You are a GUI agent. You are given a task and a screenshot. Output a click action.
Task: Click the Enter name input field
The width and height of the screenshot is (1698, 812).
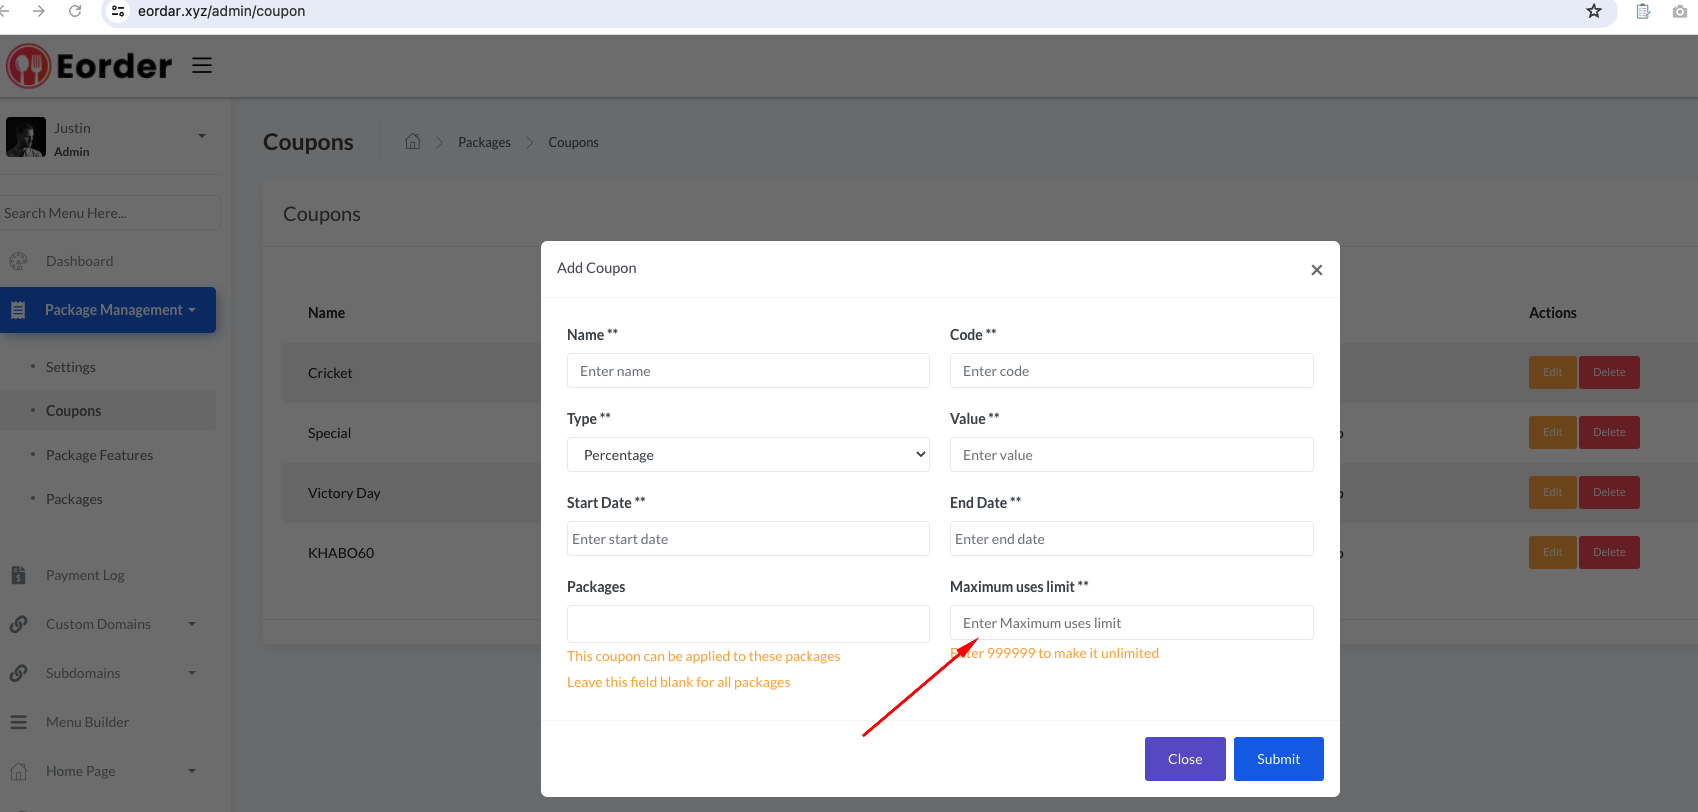[x=748, y=371]
